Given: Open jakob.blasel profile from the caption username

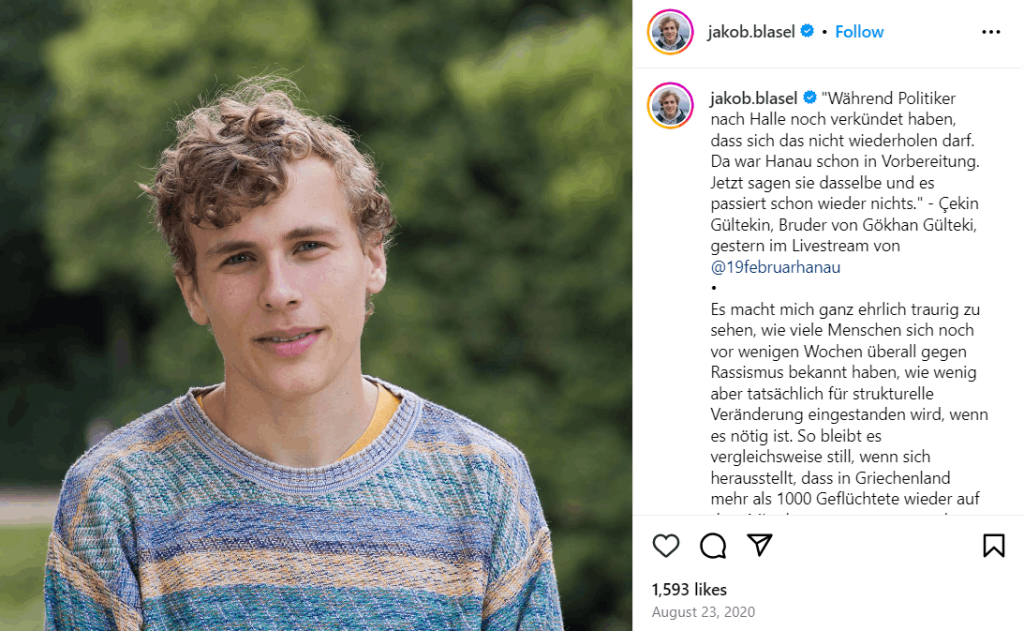Looking at the screenshot, I should (x=754, y=98).
